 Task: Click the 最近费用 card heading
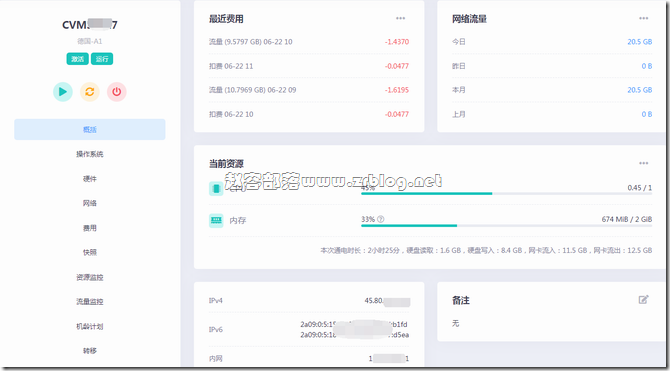coord(226,19)
